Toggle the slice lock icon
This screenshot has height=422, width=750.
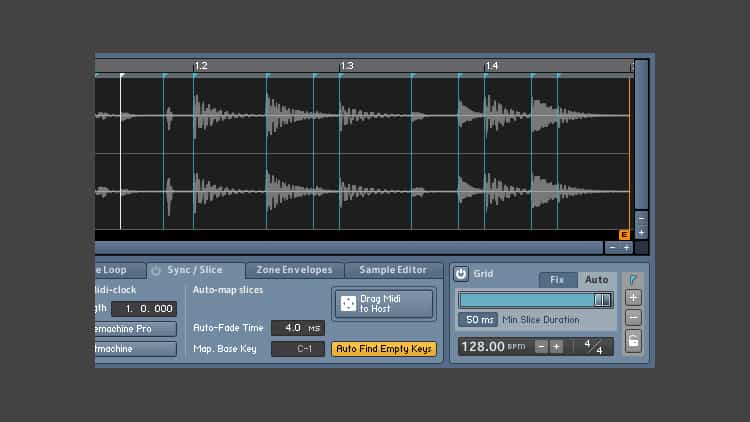click(x=633, y=341)
